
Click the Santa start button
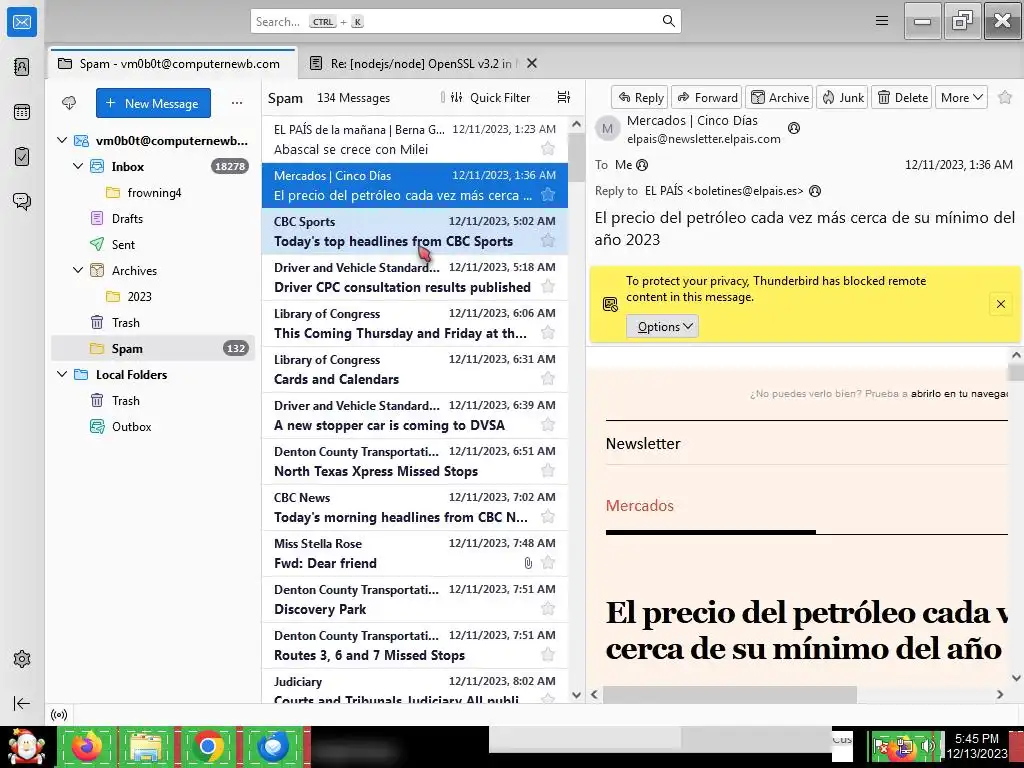click(27, 746)
